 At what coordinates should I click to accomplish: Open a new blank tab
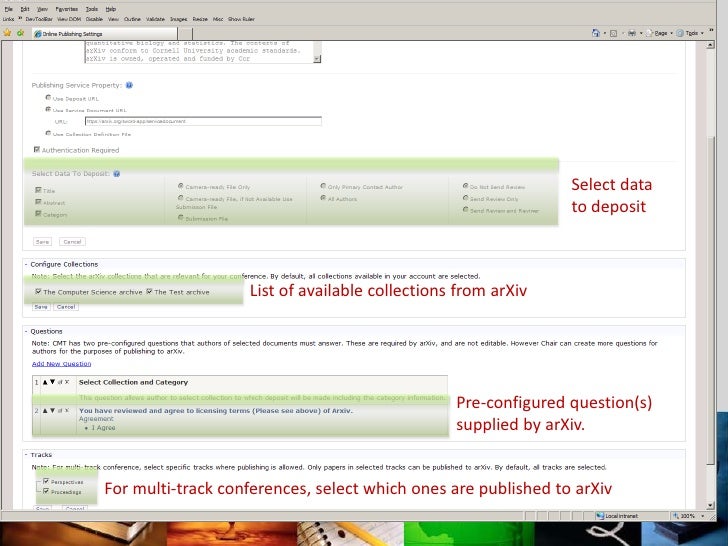click(x=186, y=34)
